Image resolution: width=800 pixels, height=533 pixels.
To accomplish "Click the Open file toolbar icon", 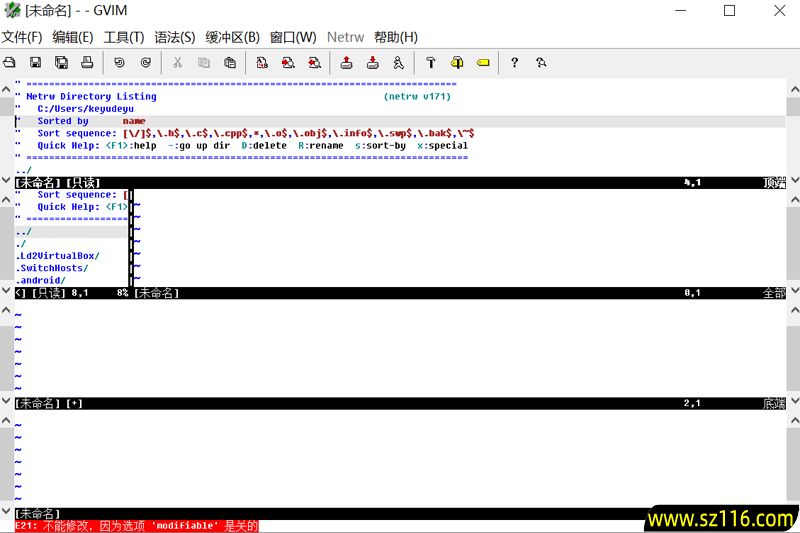I will tap(9, 62).
